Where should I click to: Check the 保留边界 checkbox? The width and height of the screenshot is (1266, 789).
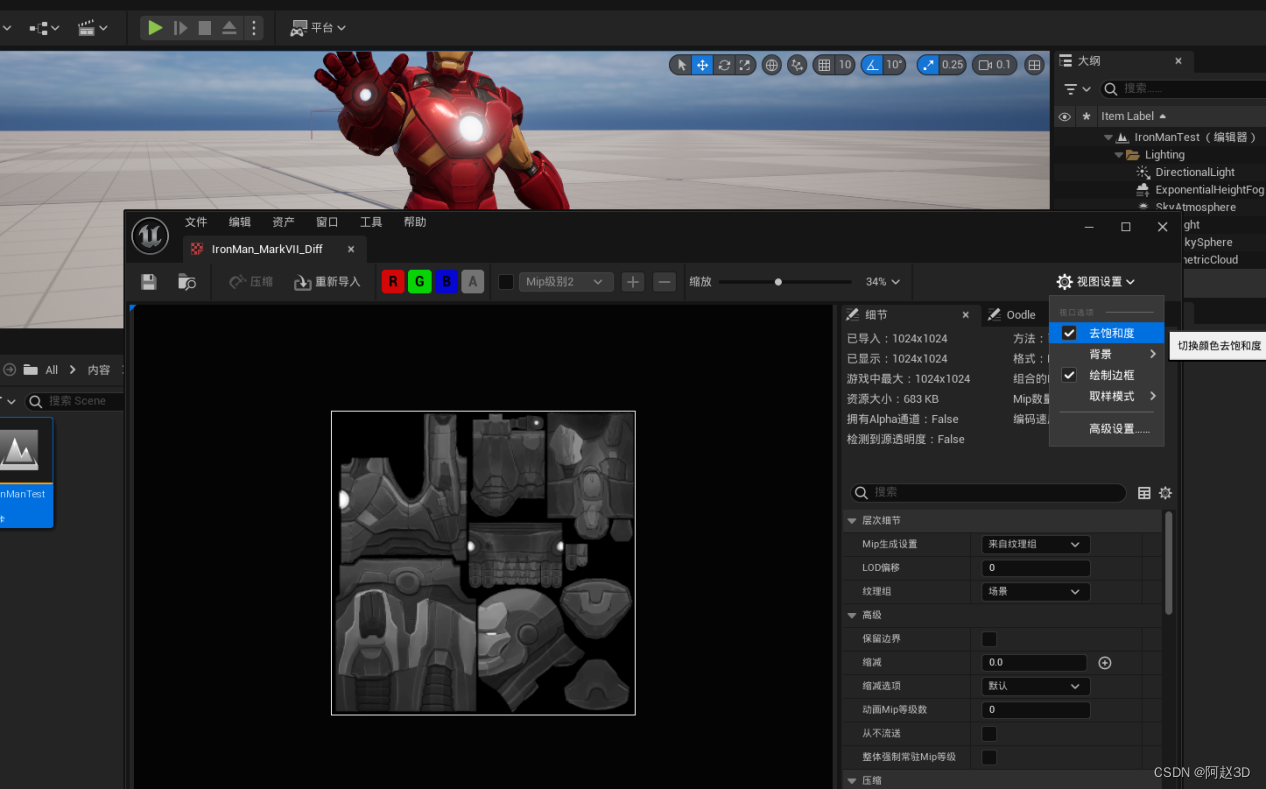pos(989,639)
